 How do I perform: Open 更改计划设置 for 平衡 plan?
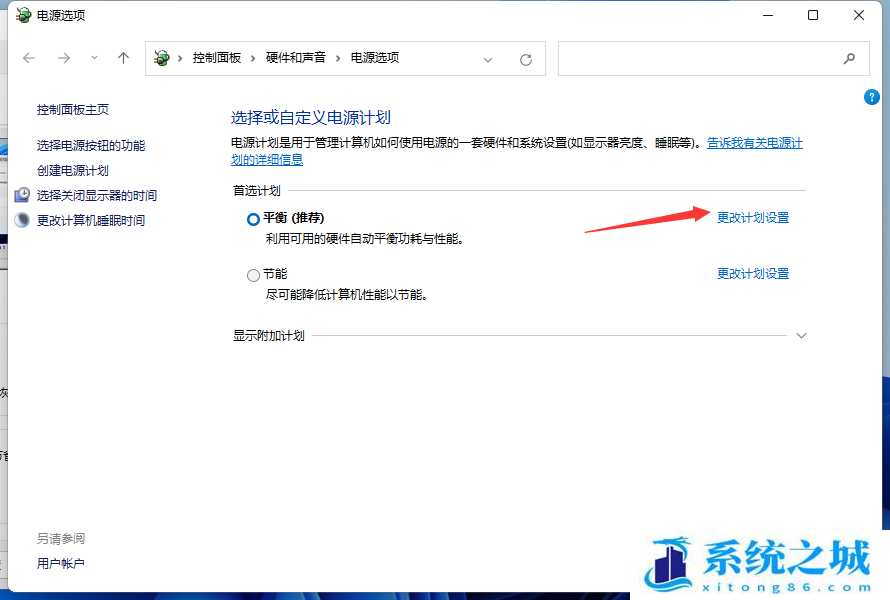(753, 217)
